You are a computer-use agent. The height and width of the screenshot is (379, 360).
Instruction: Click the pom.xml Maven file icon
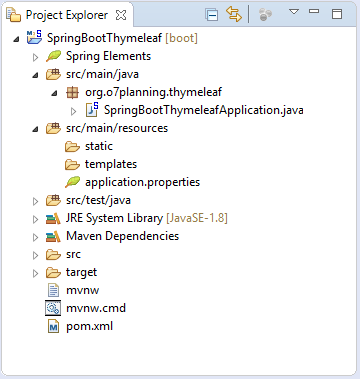coord(53,326)
